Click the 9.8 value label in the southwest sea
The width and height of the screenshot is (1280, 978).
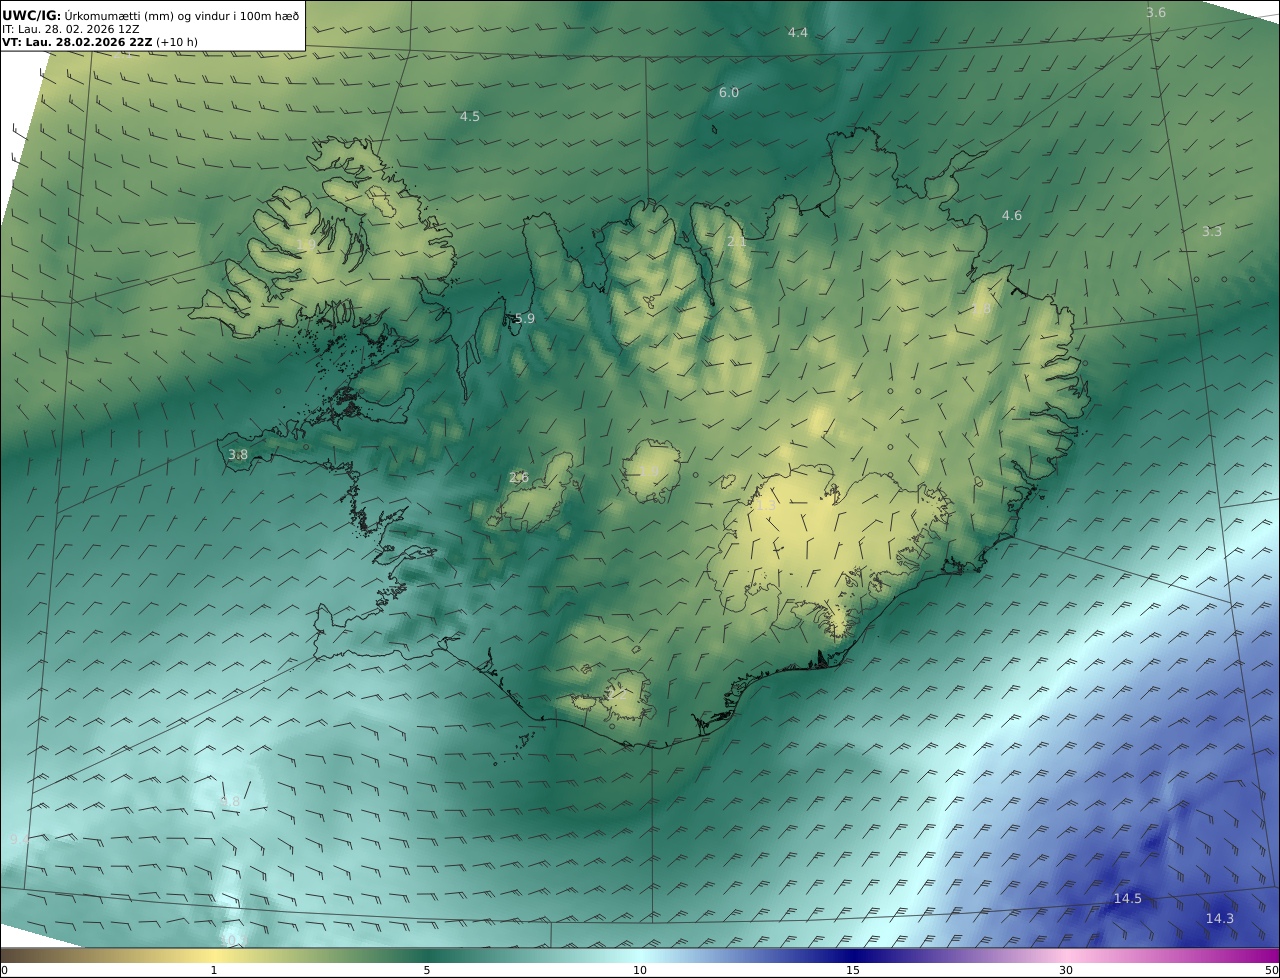coord(230,802)
